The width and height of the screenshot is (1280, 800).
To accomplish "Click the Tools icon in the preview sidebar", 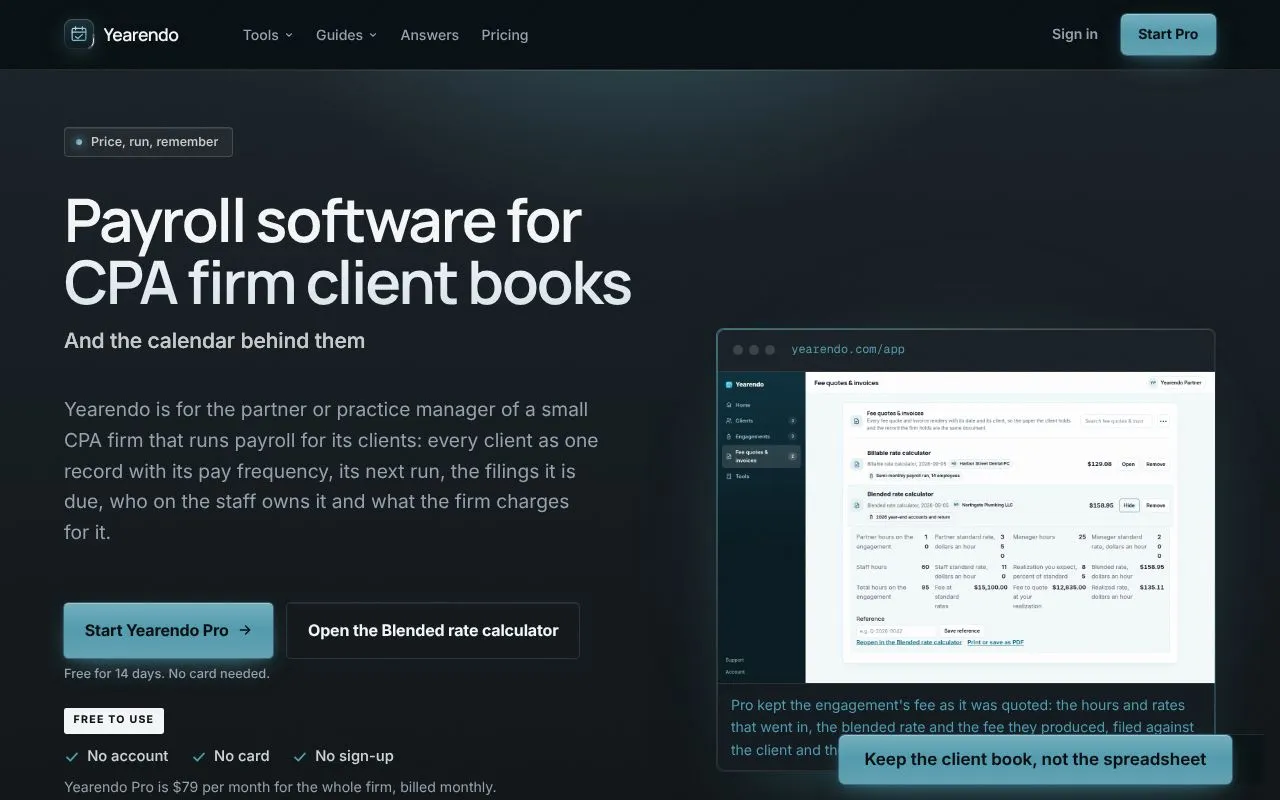I will pos(730,477).
